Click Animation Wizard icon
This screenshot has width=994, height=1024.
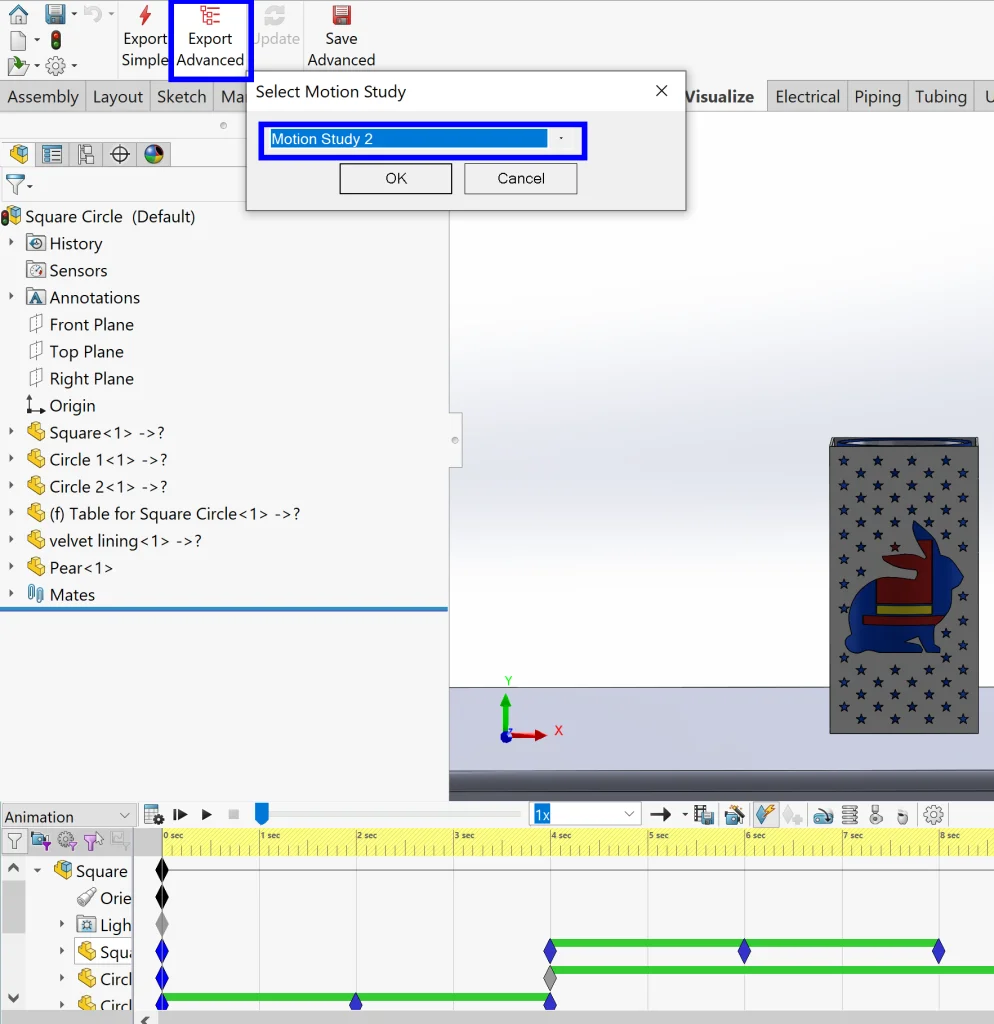pyautogui.click(x=735, y=814)
